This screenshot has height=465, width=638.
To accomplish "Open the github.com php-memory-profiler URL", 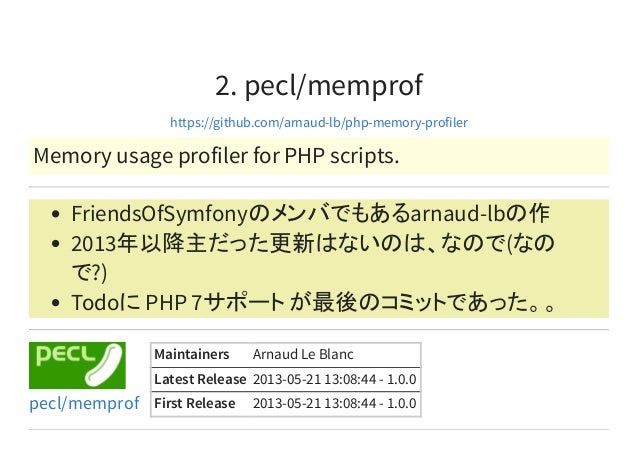I will [319, 122].
